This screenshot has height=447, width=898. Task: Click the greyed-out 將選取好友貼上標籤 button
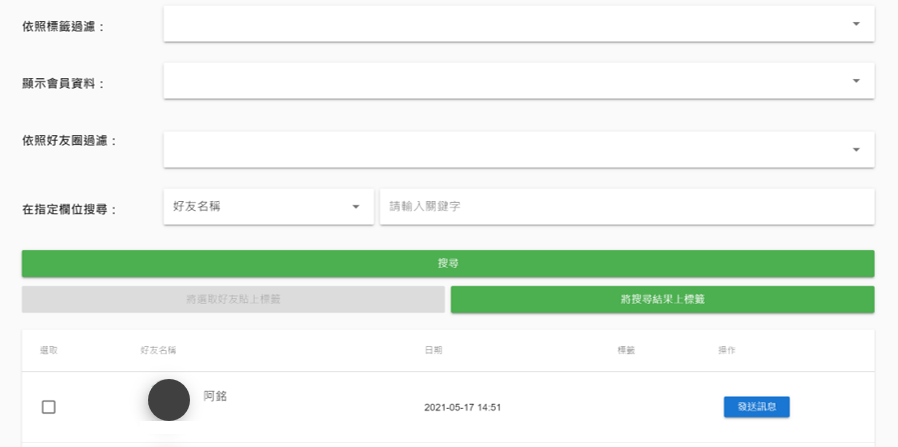(233, 299)
